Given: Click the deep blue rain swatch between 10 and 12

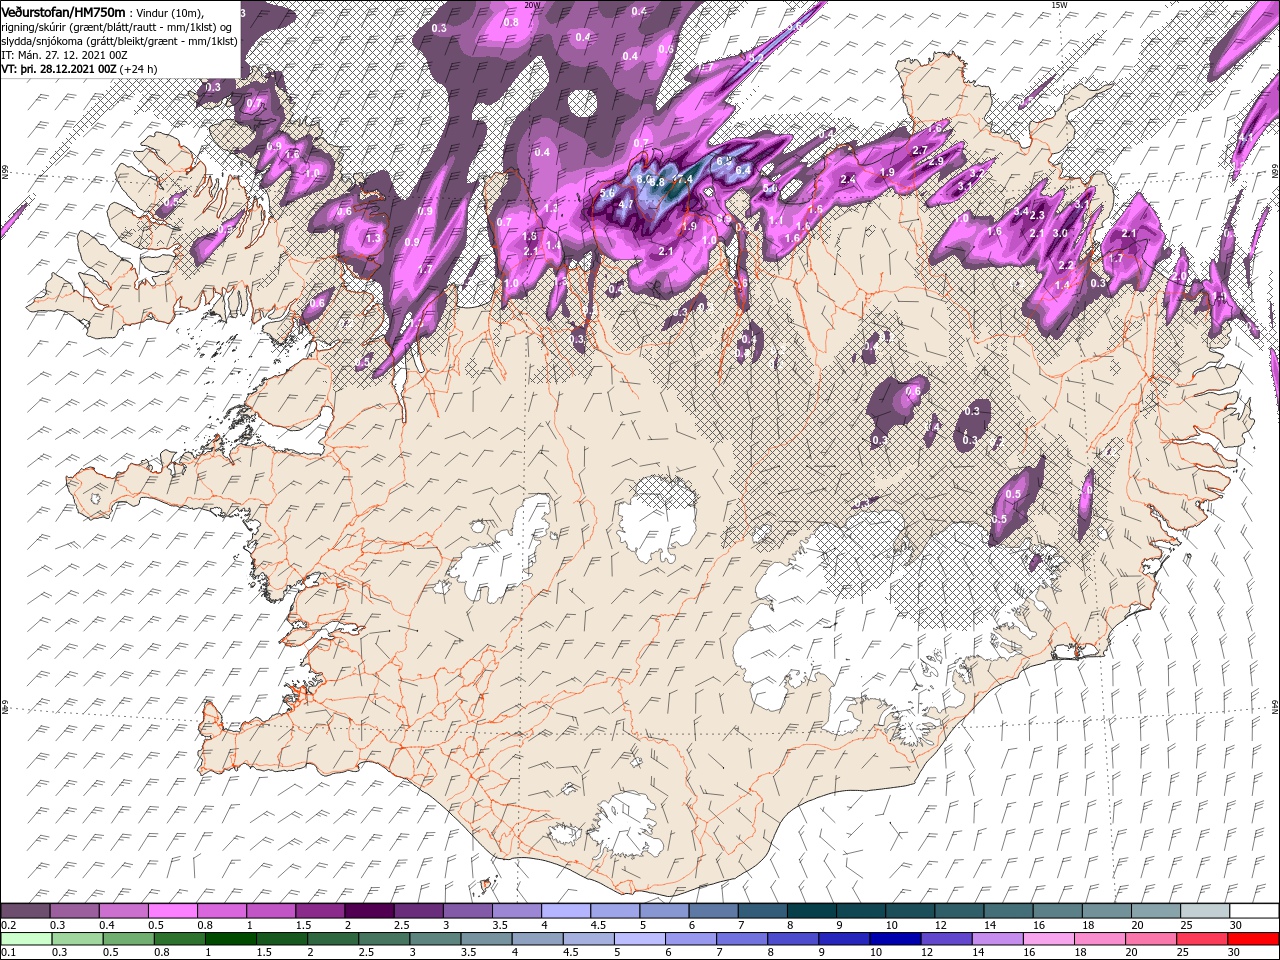Looking at the screenshot, I should tap(895, 939).
